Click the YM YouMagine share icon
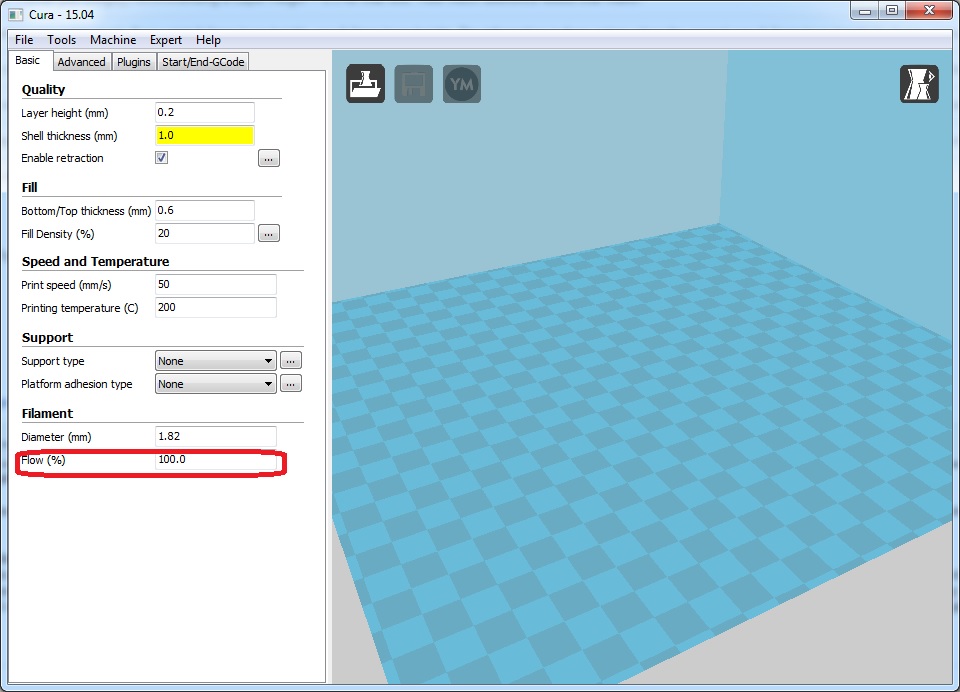 point(462,84)
